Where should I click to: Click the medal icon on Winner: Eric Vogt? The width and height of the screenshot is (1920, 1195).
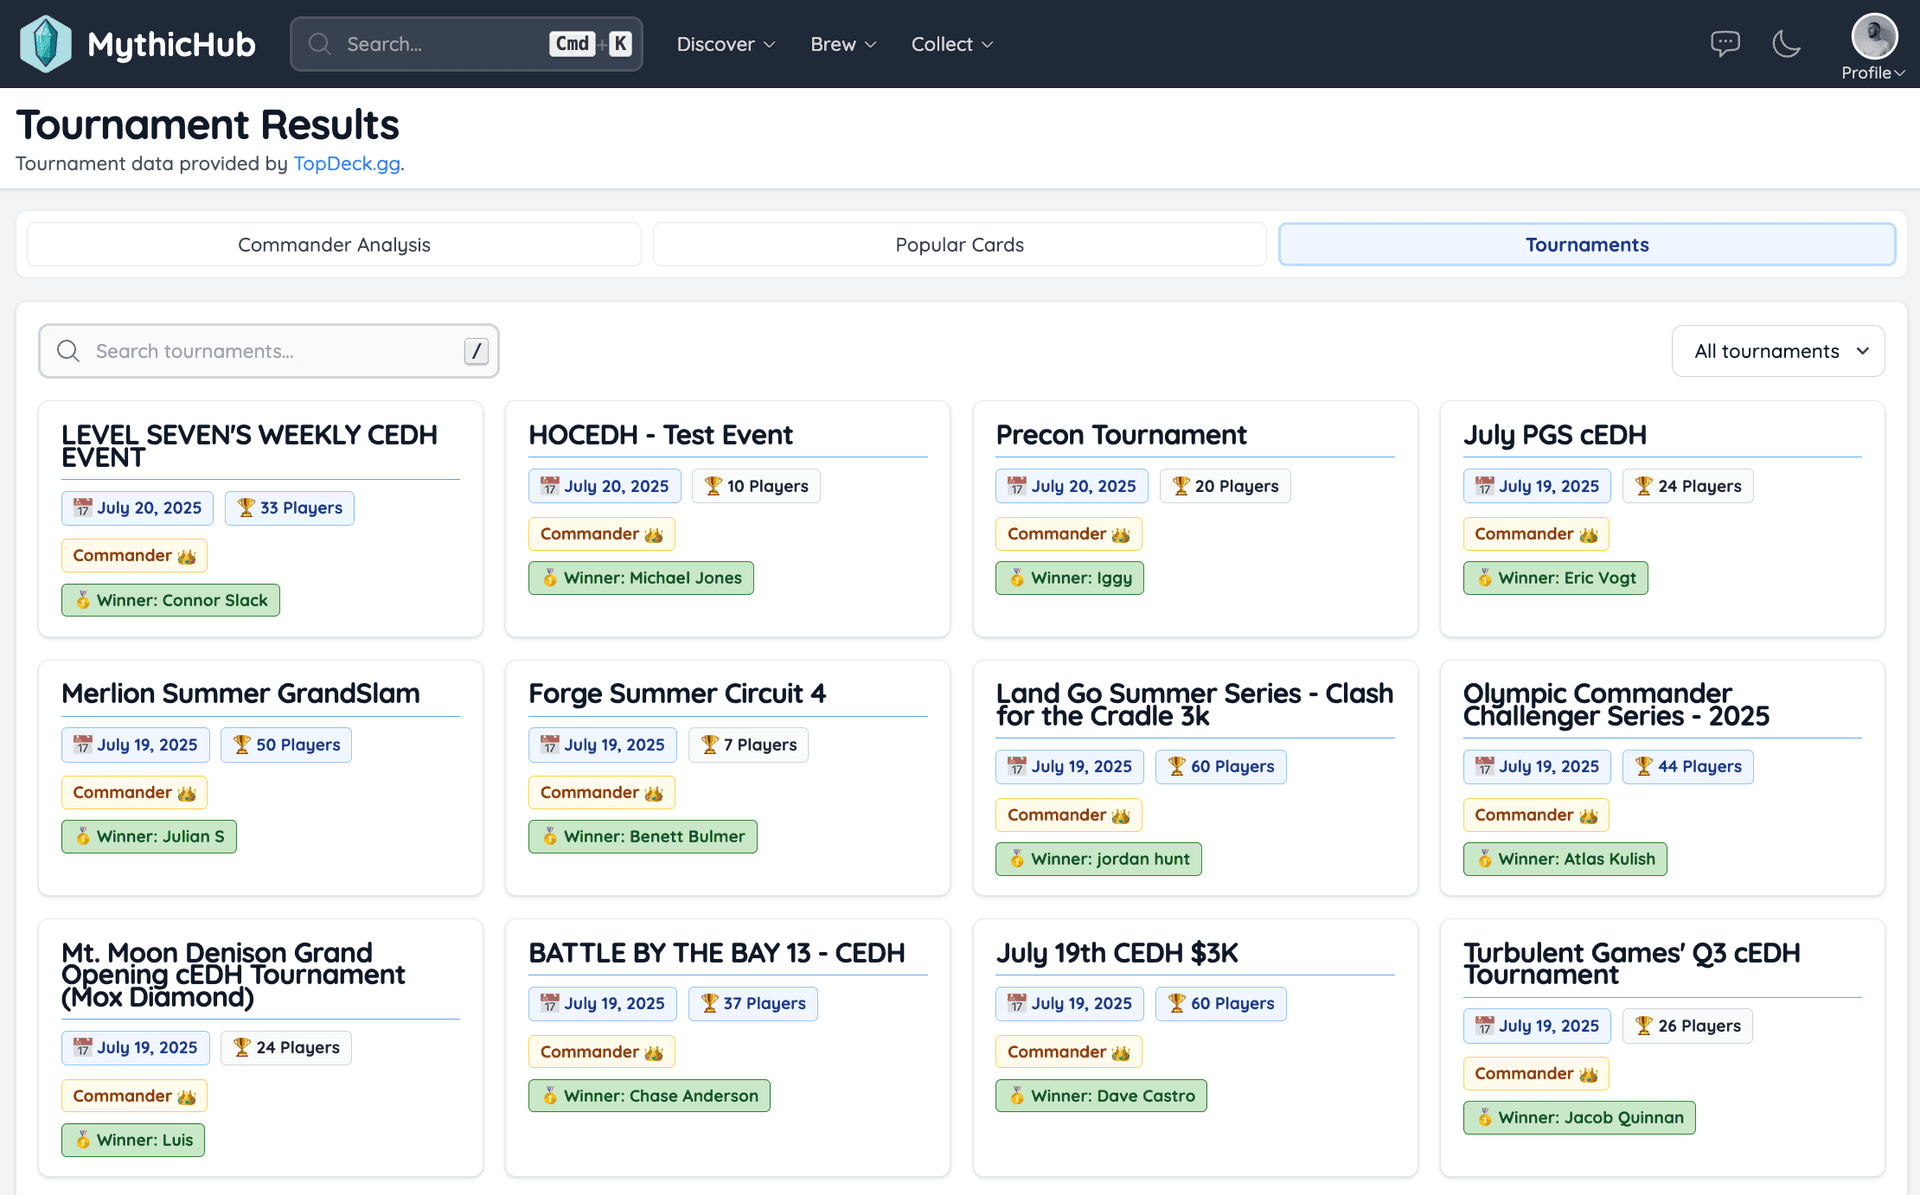point(1485,578)
